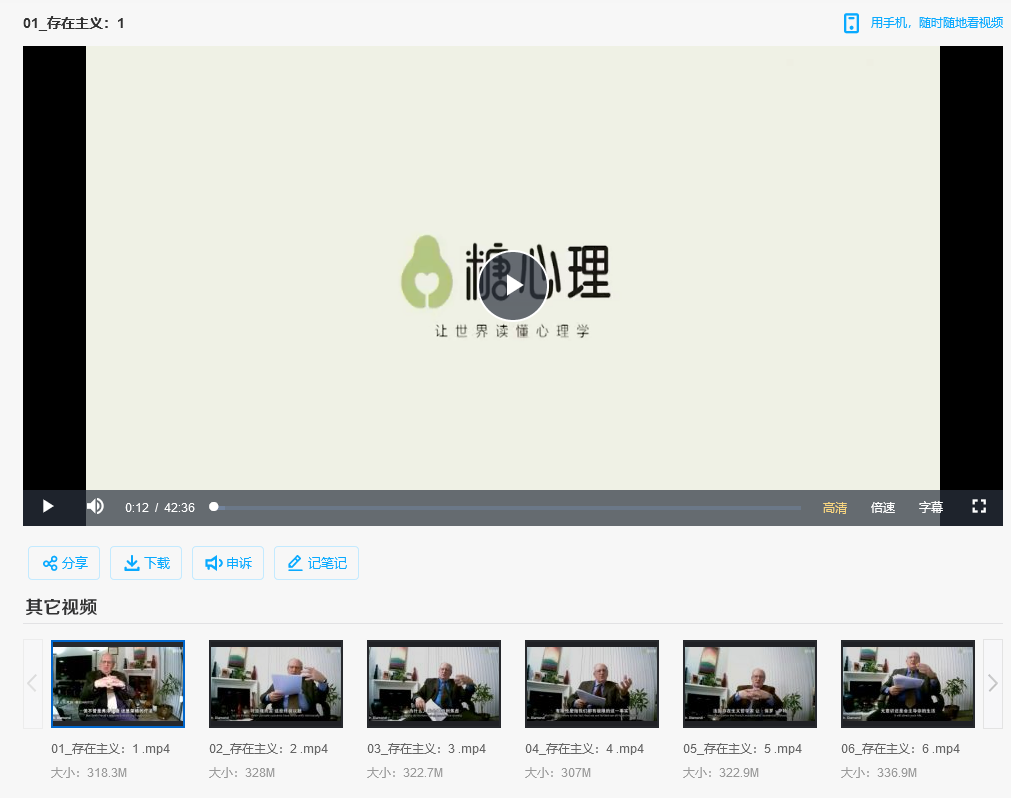Enter fullscreen mode on the video player
This screenshot has width=1011, height=798.
[978, 507]
